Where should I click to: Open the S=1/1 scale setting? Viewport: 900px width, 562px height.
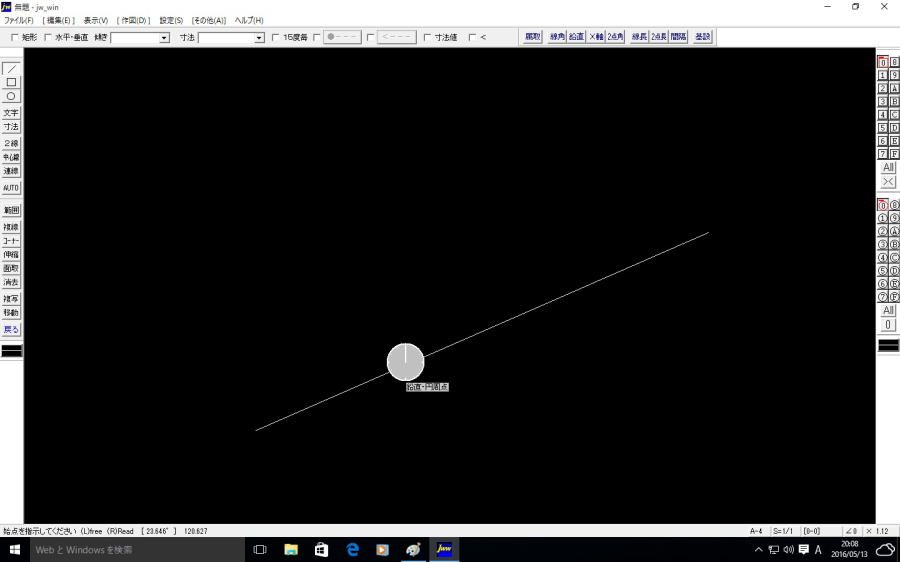point(783,531)
